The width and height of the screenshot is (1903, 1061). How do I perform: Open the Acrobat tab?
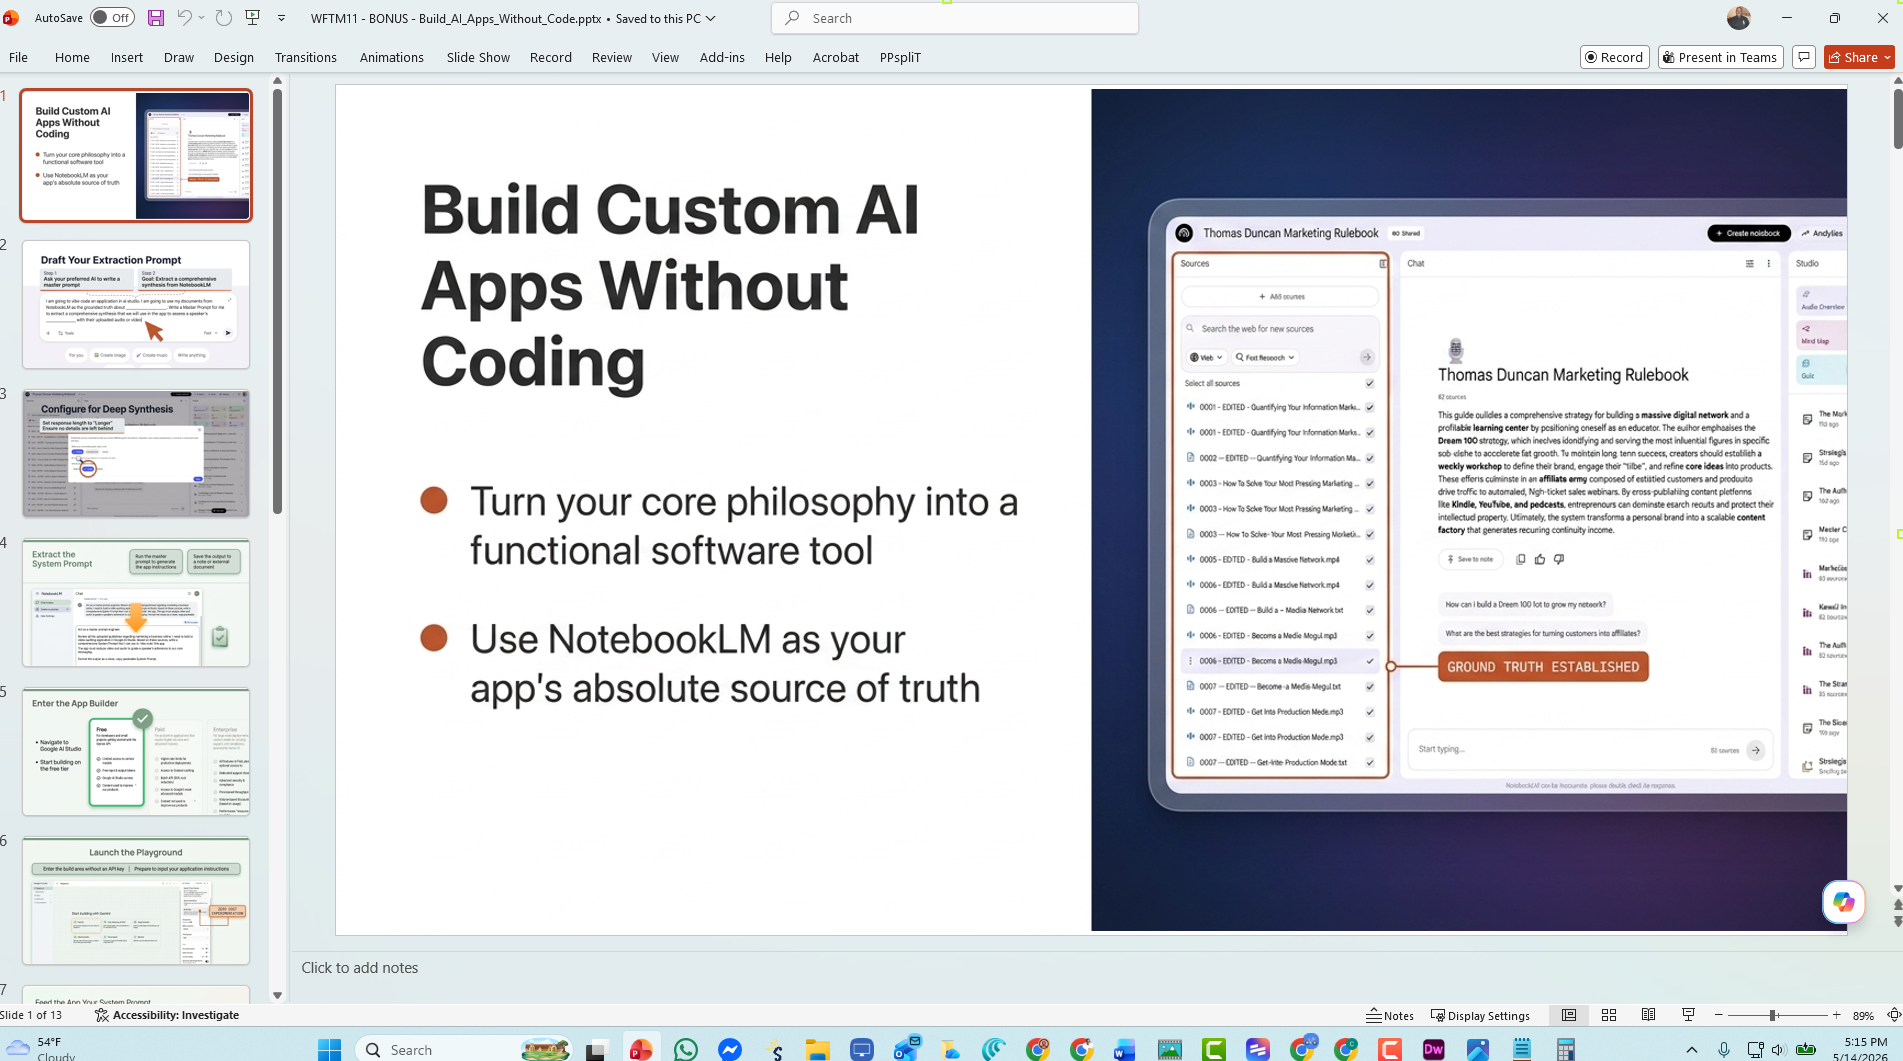tap(836, 57)
